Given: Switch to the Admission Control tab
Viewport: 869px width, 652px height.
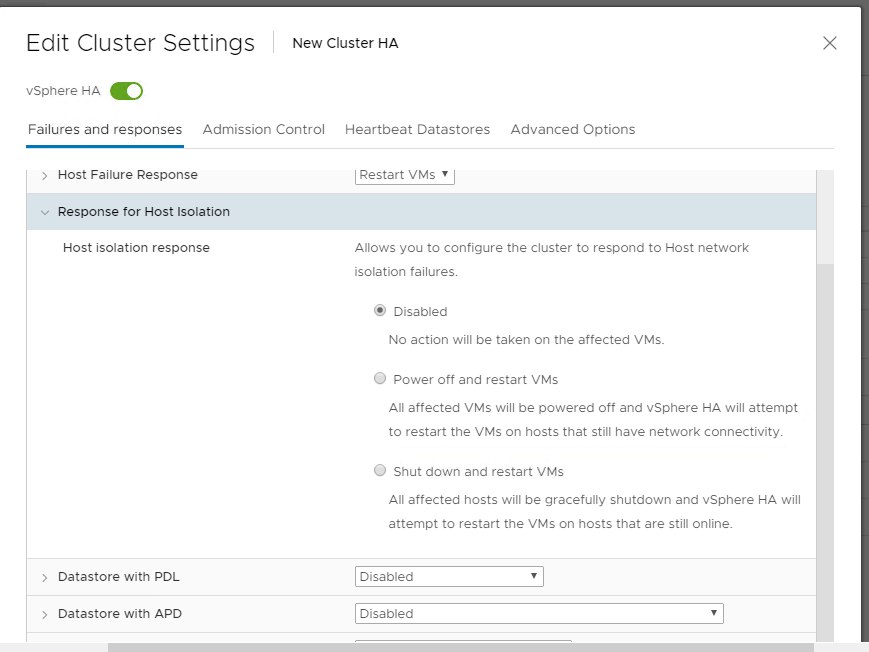Looking at the screenshot, I should point(264,129).
